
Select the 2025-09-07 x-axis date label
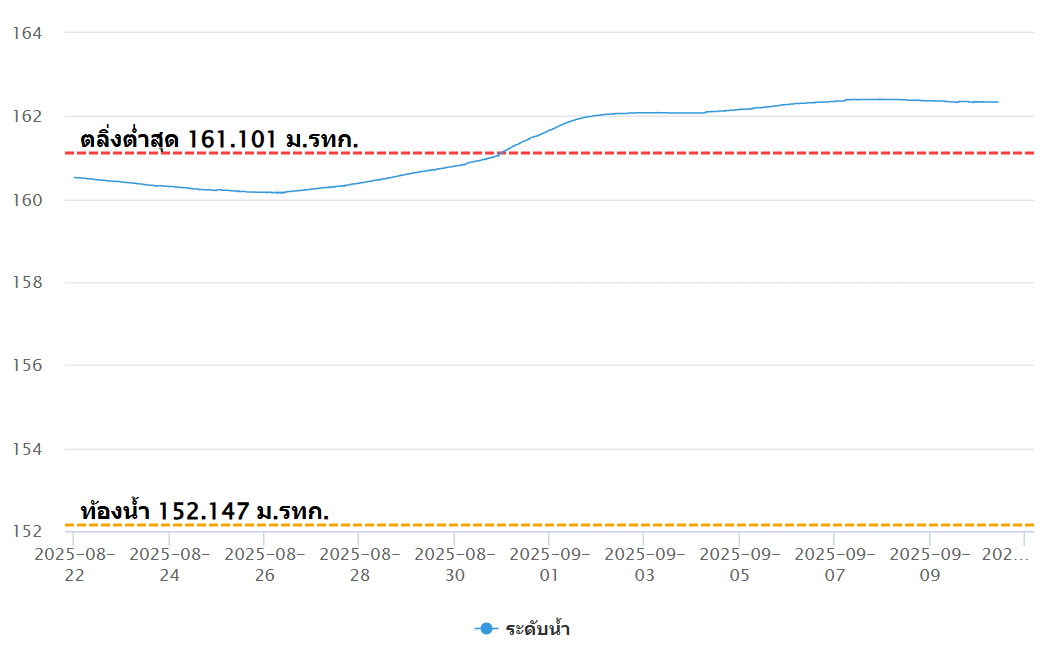click(834, 564)
